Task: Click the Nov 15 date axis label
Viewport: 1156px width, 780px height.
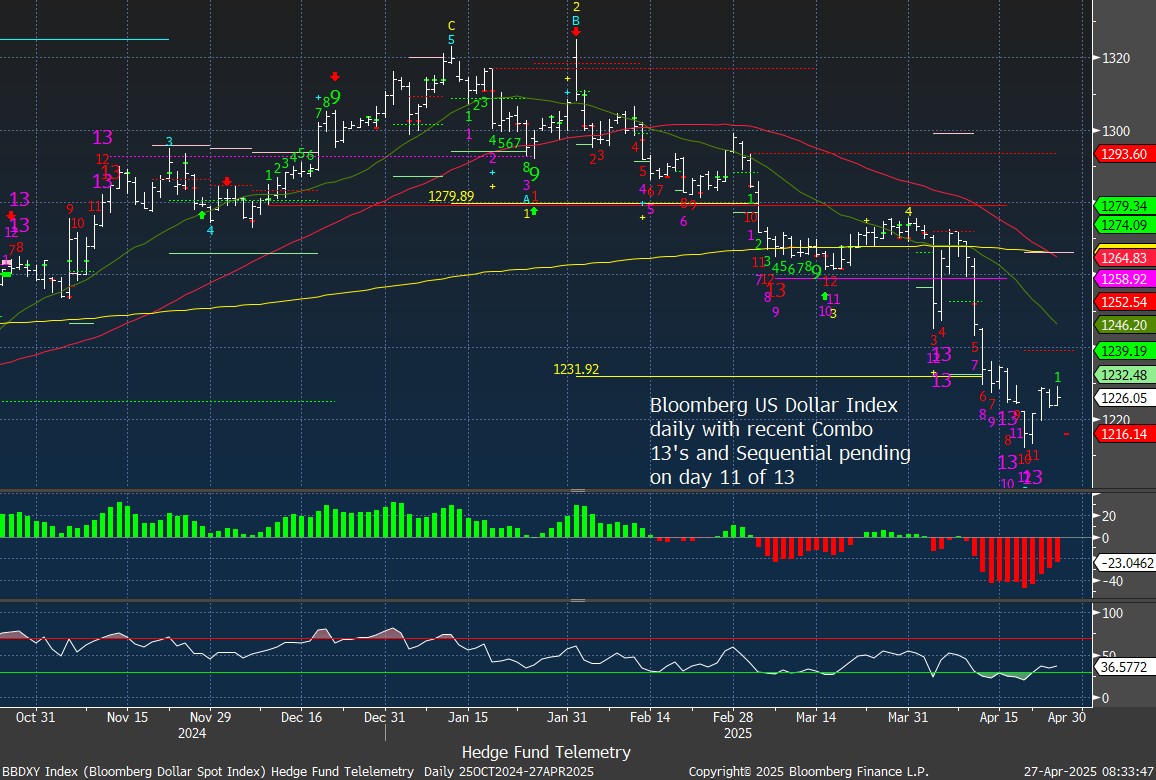Action: [x=127, y=717]
